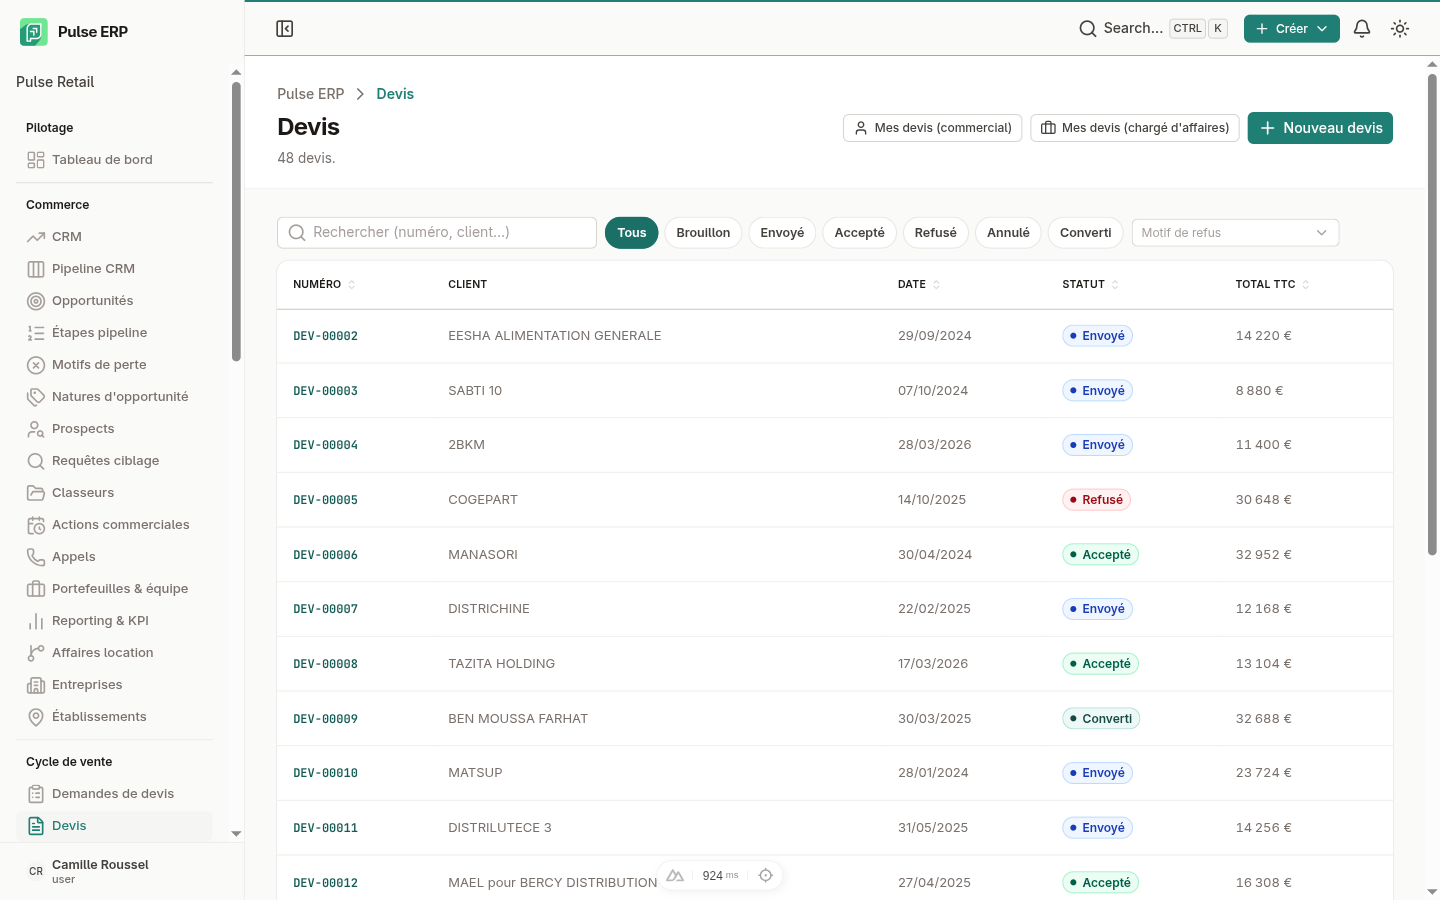Image resolution: width=1440 pixels, height=900 pixels.
Task: Open Établissements
Action: click(114, 717)
